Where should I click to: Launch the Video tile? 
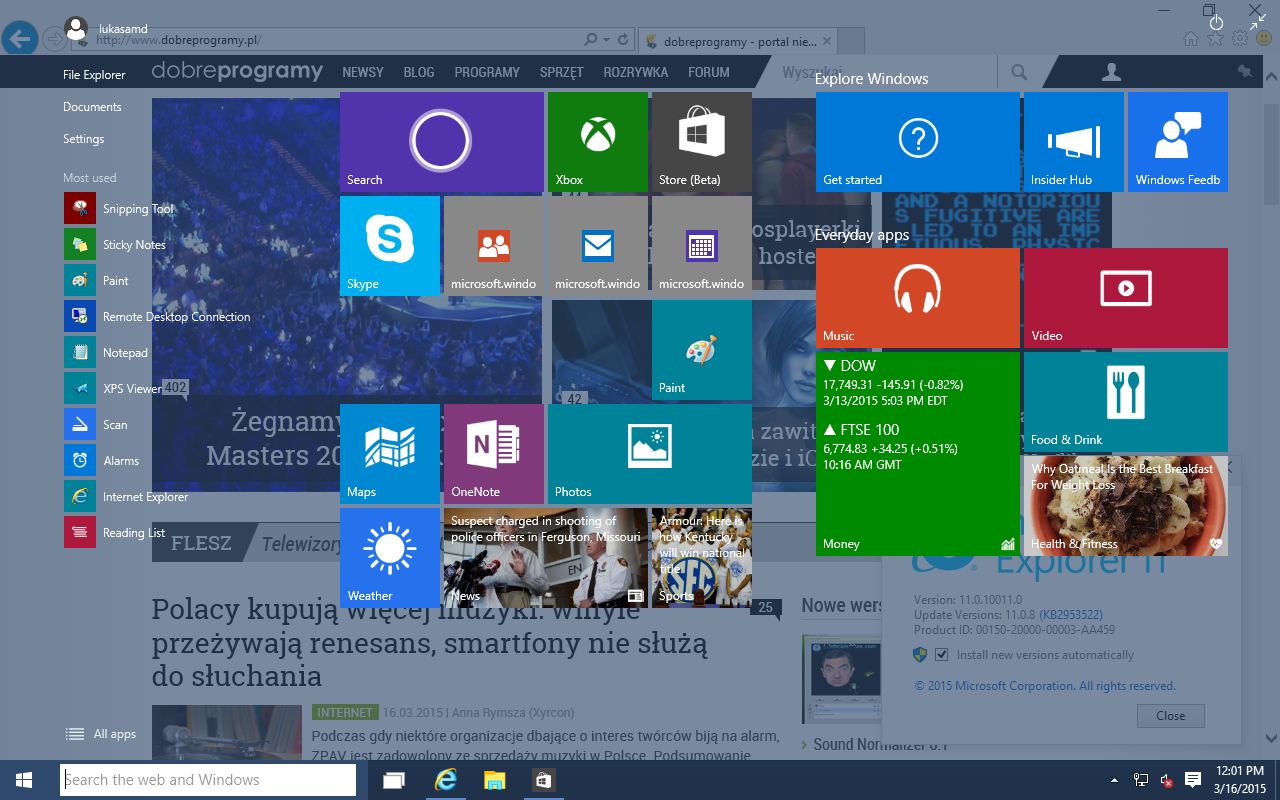pos(1126,298)
